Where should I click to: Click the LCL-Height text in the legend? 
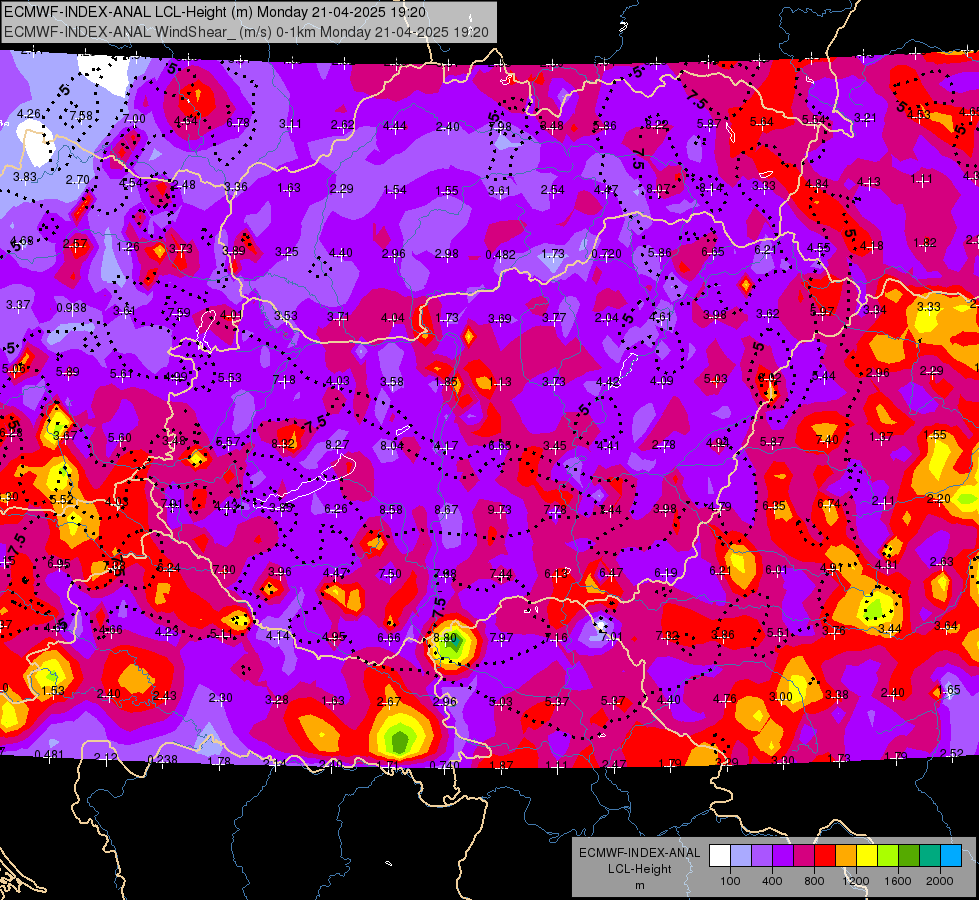(x=639, y=869)
